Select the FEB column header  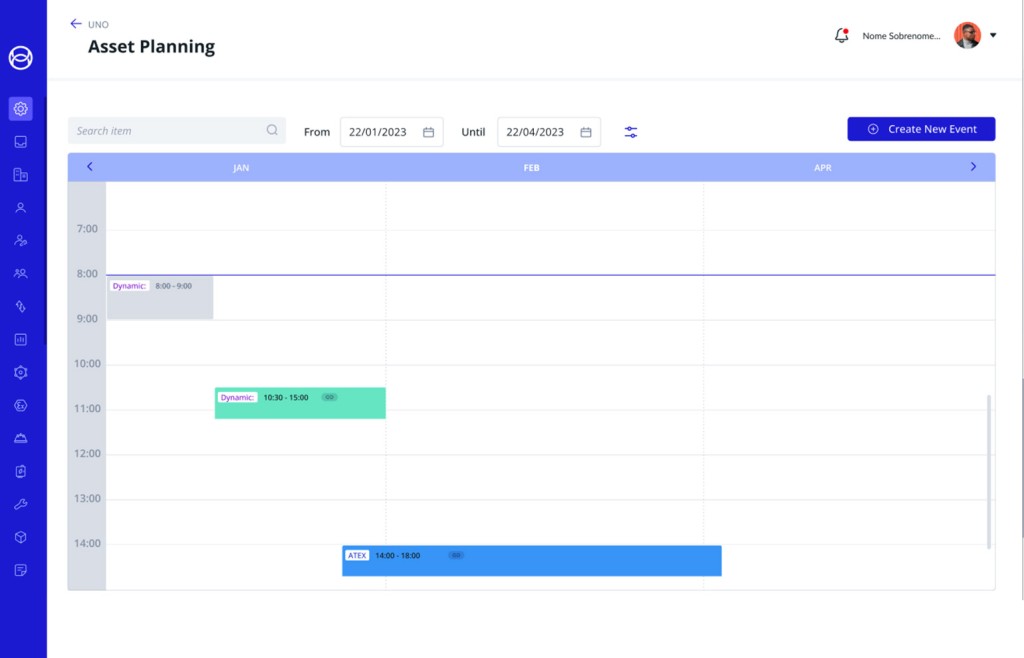click(531, 168)
